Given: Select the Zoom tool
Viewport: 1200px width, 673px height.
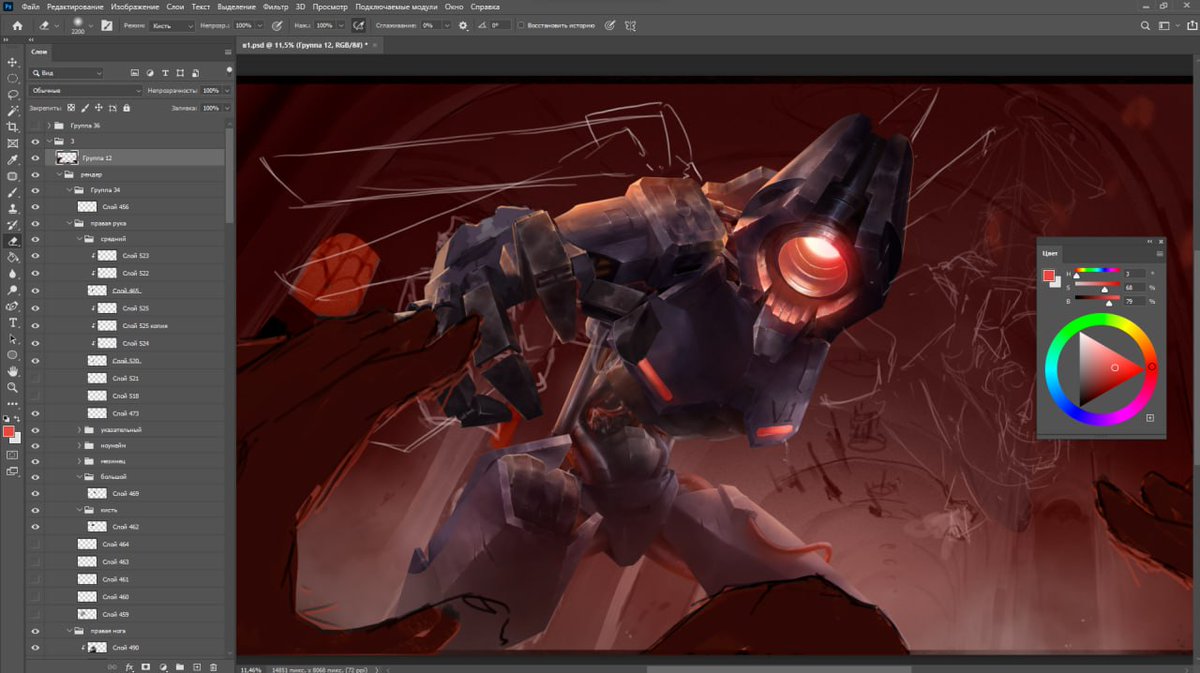Looking at the screenshot, I should coord(12,387).
